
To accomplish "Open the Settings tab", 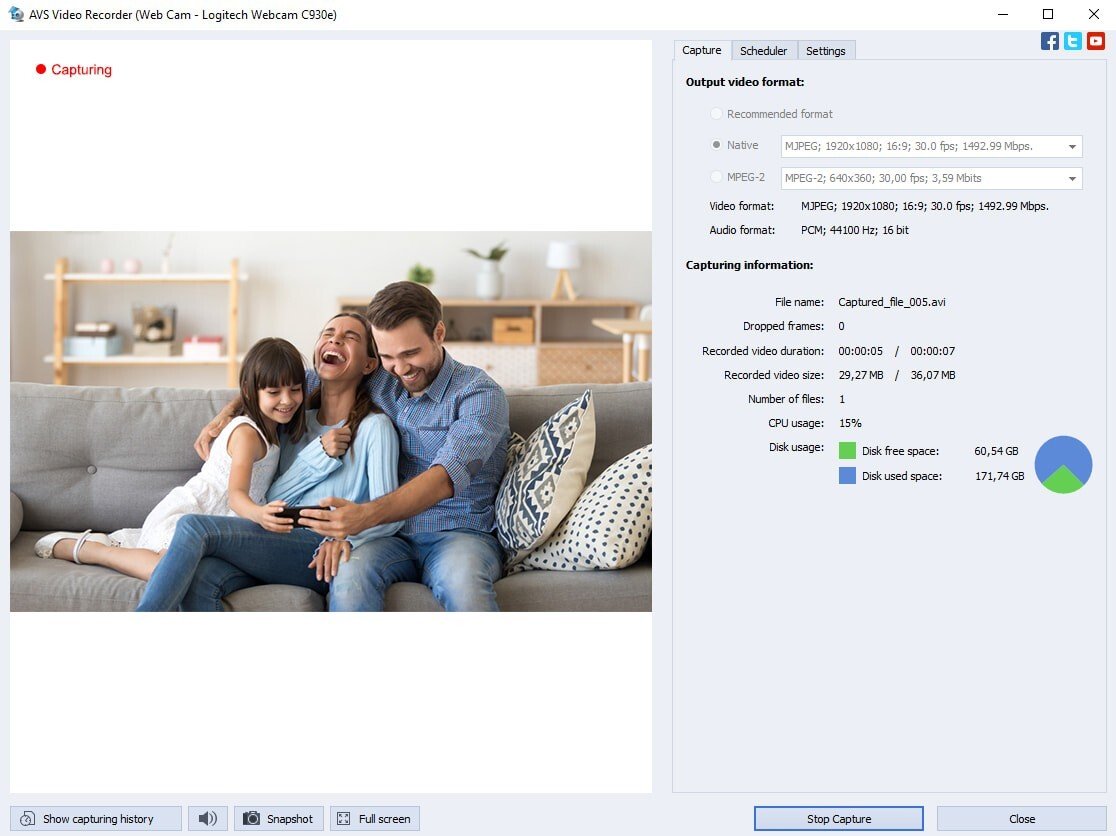I will [826, 50].
